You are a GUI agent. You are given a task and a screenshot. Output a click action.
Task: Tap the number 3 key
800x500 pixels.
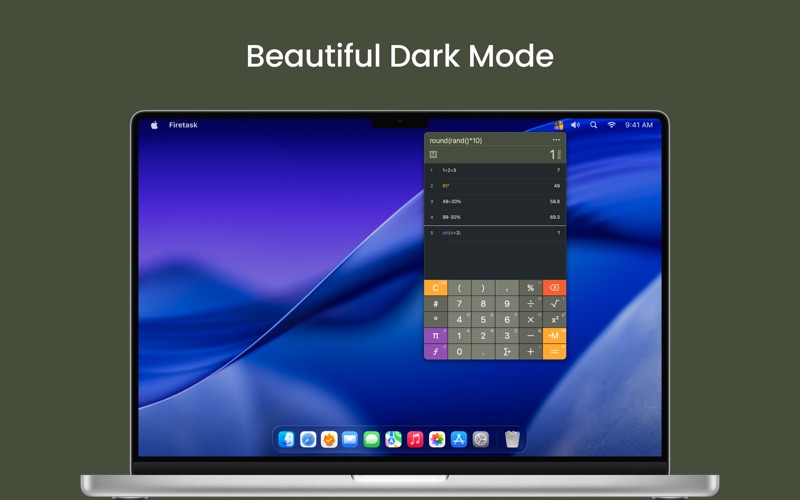click(x=507, y=336)
